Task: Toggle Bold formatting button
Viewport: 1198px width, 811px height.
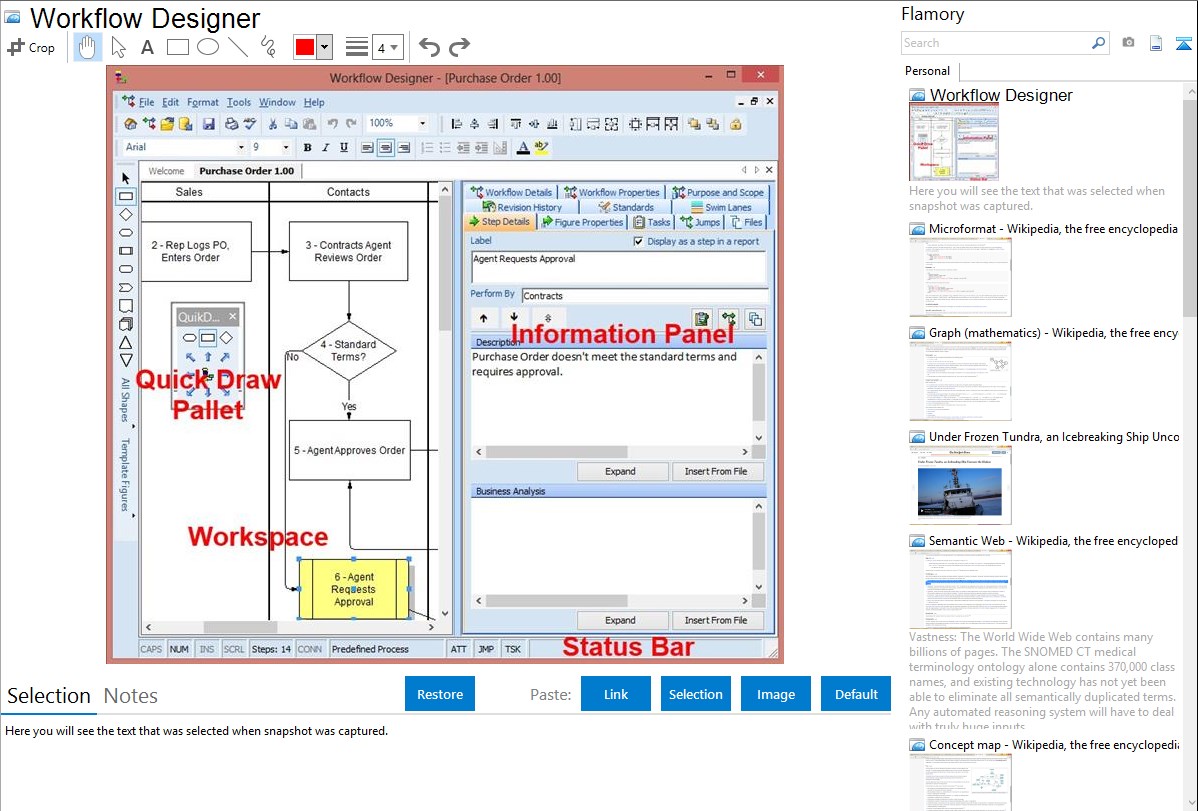Action: pos(307,148)
